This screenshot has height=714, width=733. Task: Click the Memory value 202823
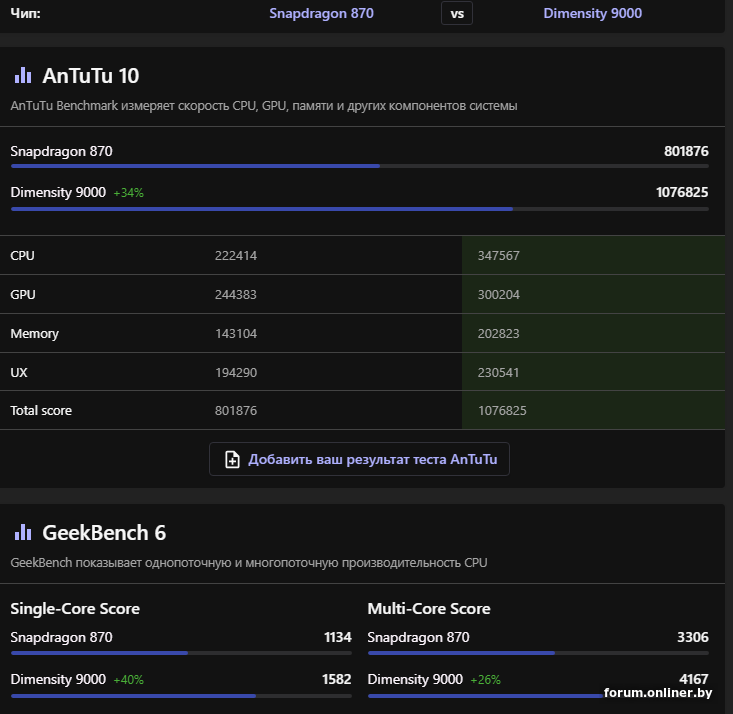click(498, 333)
